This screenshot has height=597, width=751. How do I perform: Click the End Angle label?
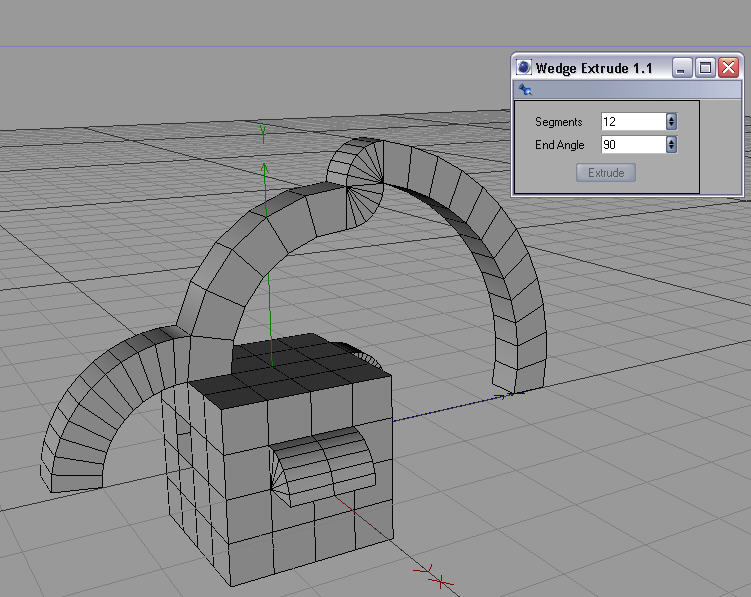(x=559, y=145)
